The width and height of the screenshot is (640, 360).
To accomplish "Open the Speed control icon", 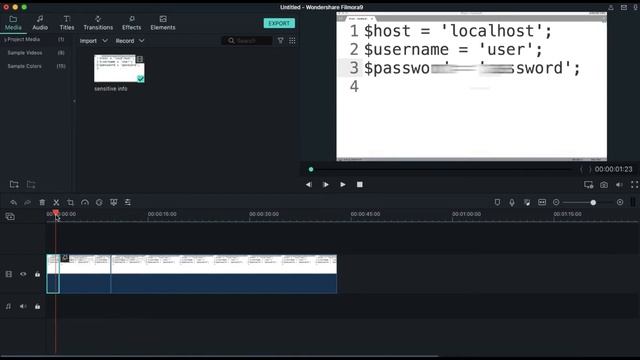I will click(85, 202).
